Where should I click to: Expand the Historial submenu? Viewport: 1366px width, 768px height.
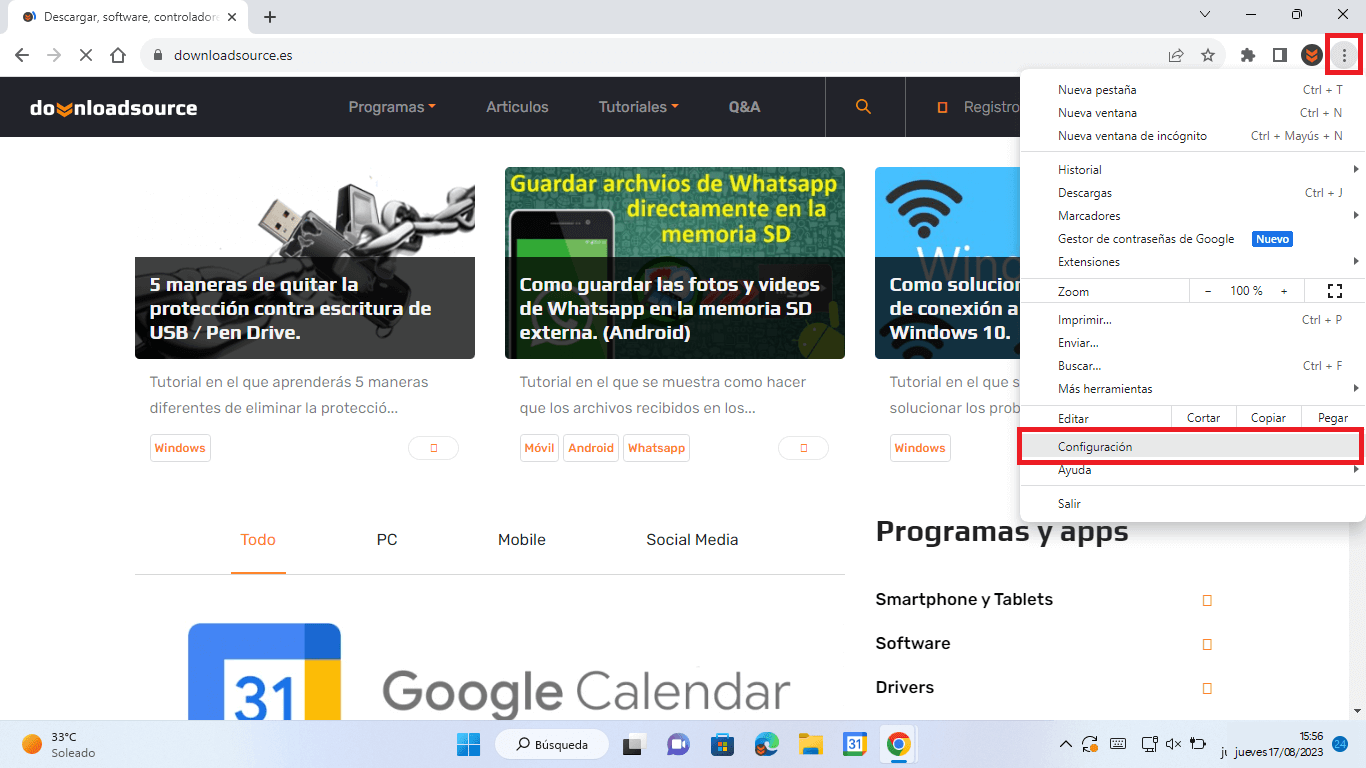1192,170
